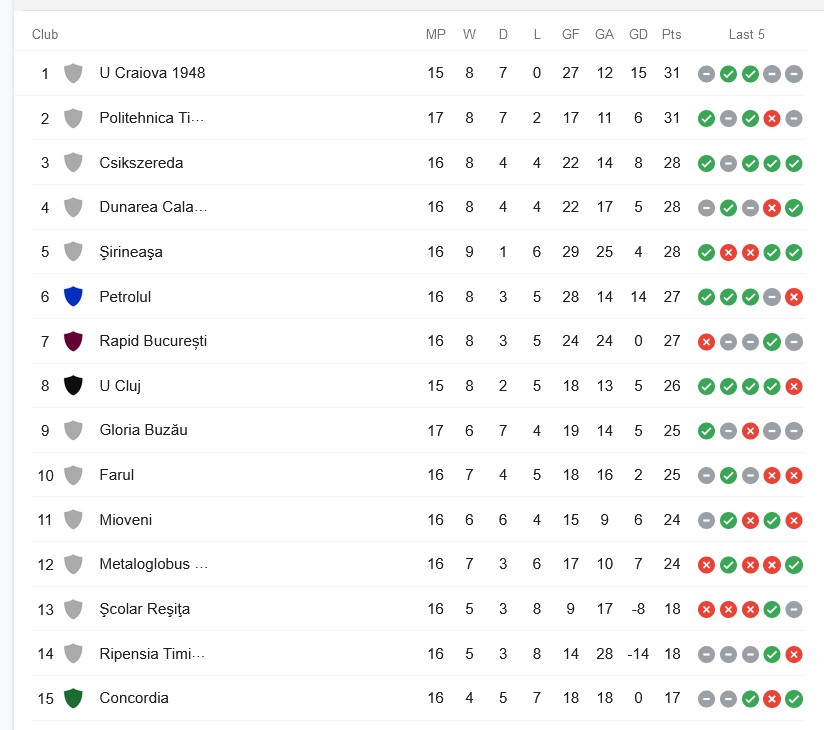Open the U Craiova 1948 team link
This screenshot has width=824, height=730.
pyautogui.click(x=152, y=73)
